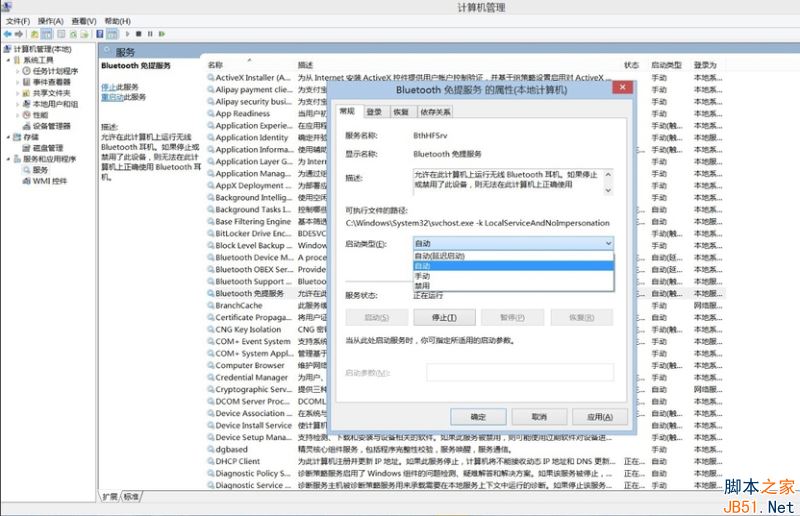800x516 pixels.
Task: Open 磁盘管理 in the tree
Action: pos(48,148)
